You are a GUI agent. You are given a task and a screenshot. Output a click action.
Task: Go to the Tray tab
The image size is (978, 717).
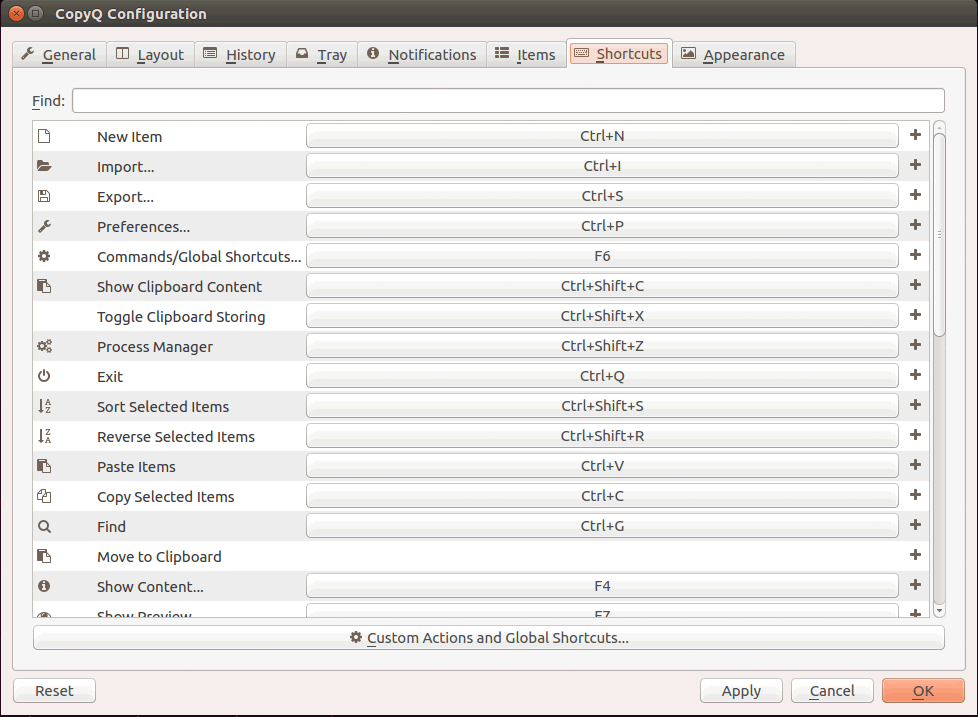pyautogui.click(x=321, y=55)
